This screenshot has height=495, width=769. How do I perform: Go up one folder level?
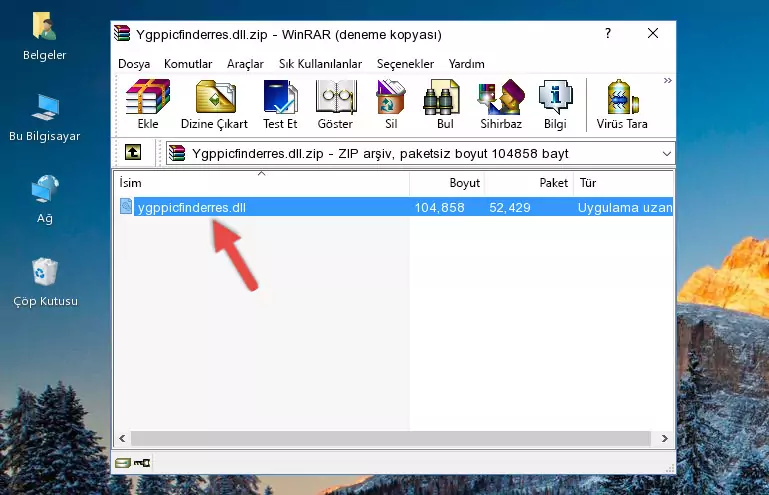point(133,152)
